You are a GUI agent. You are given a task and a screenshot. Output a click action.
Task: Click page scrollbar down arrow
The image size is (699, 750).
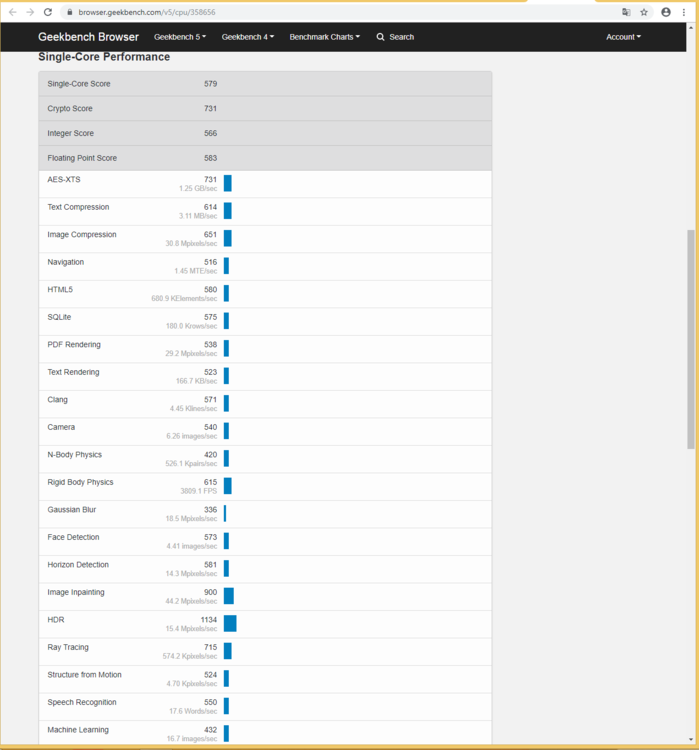point(690,739)
